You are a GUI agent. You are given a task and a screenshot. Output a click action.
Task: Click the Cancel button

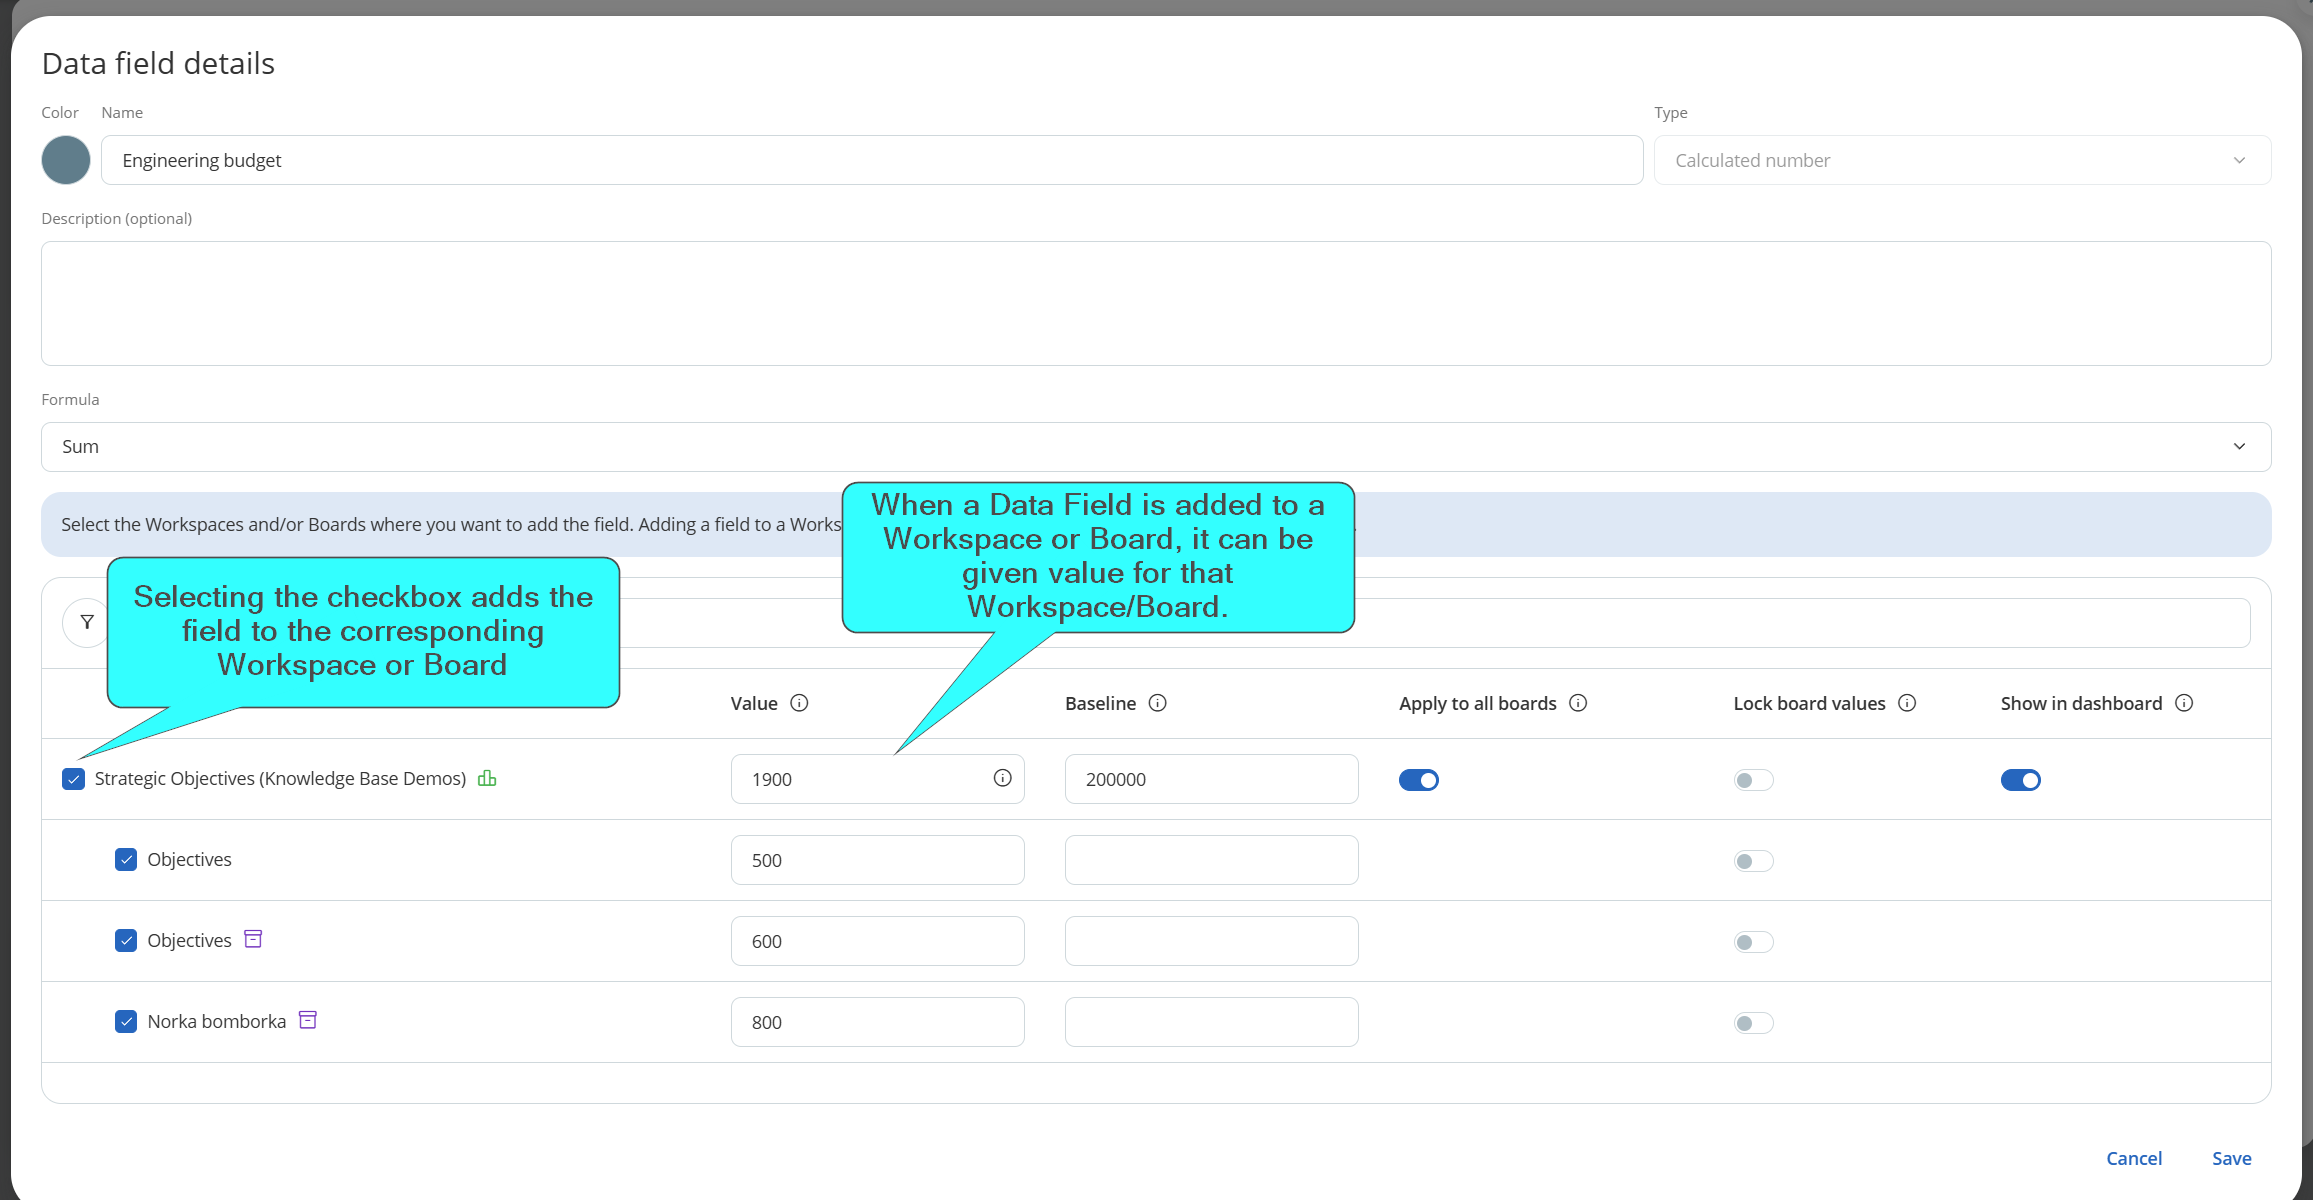click(2134, 1158)
